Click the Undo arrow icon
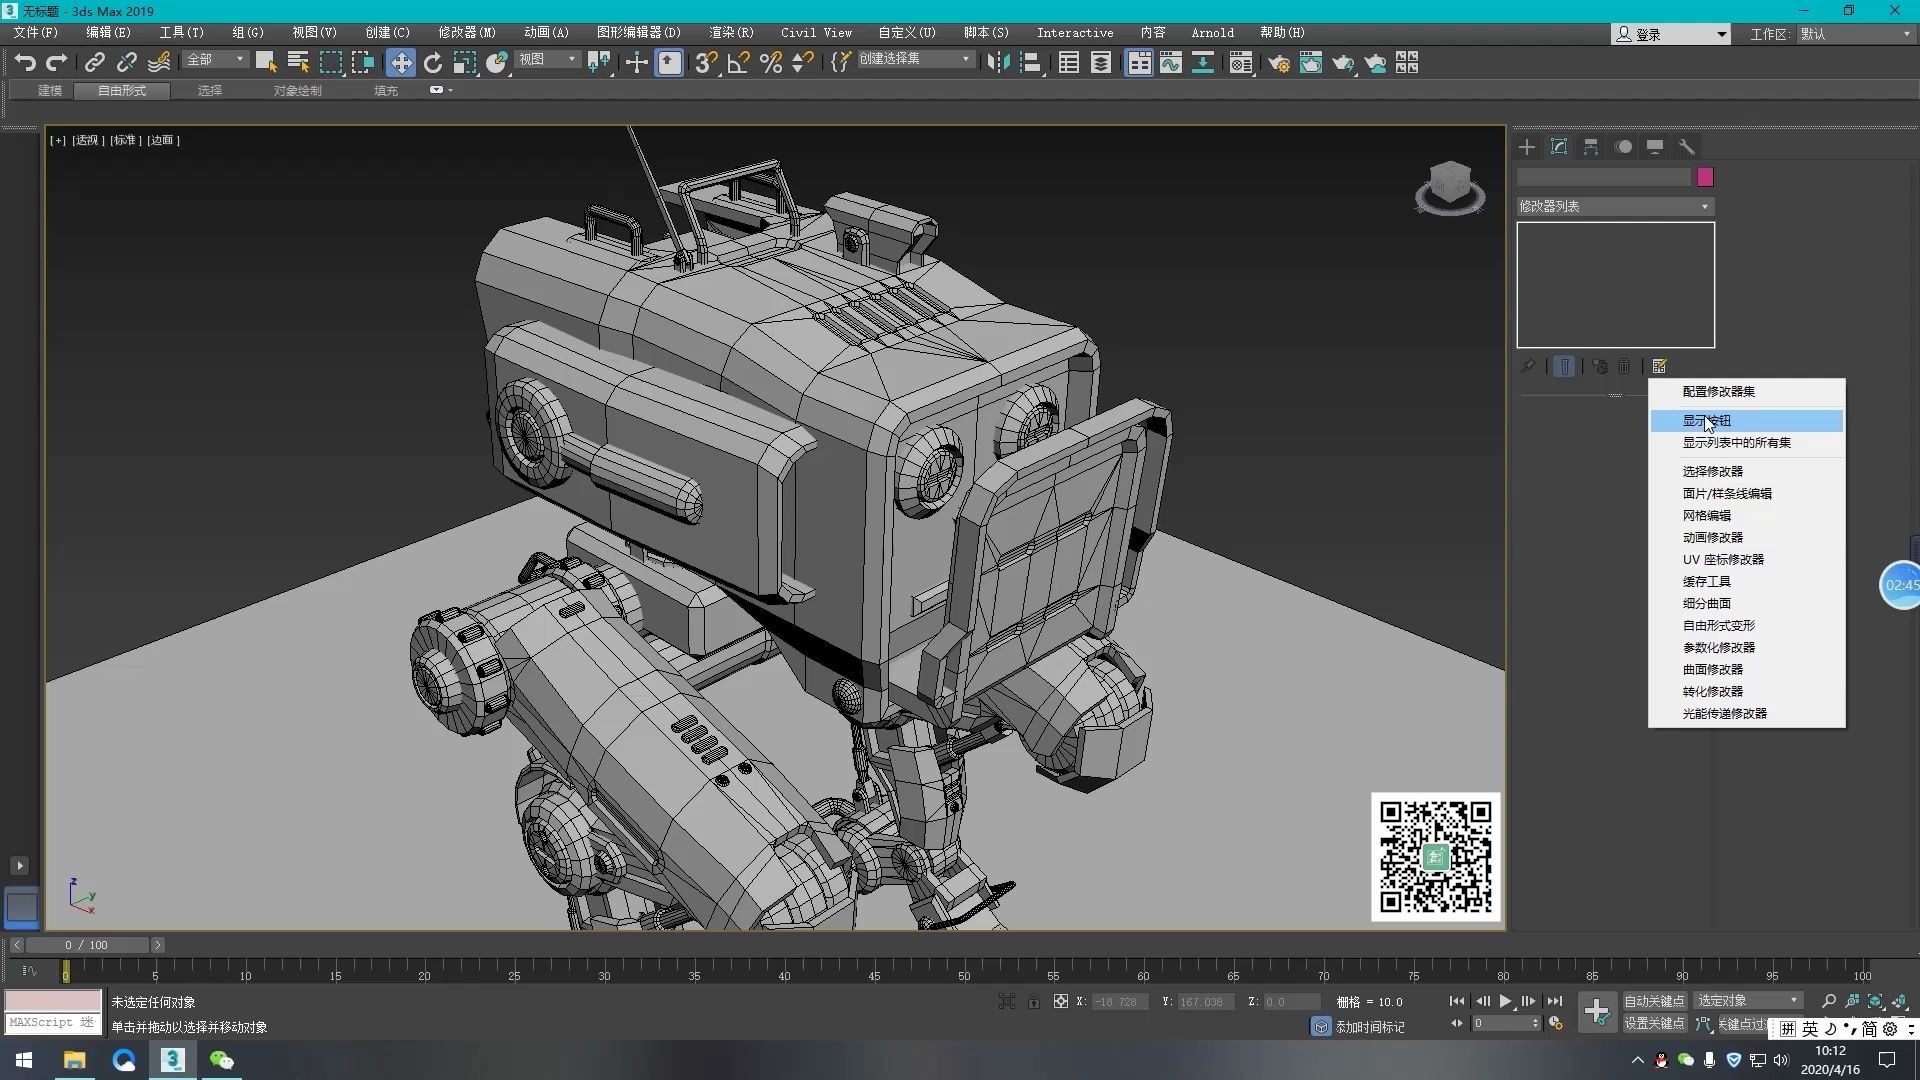Screen dimensions: 1920x1080 (25, 63)
